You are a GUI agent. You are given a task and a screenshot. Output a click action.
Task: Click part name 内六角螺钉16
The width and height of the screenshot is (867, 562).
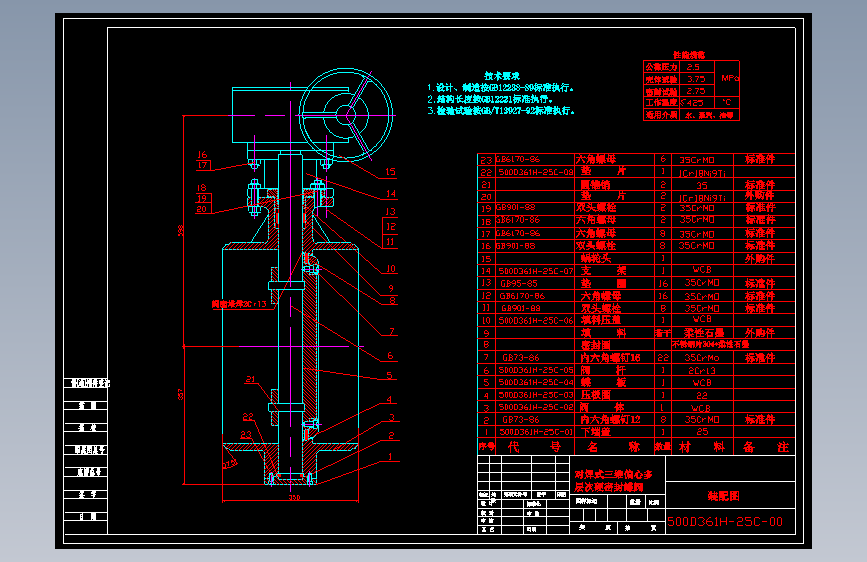tap(610, 358)
